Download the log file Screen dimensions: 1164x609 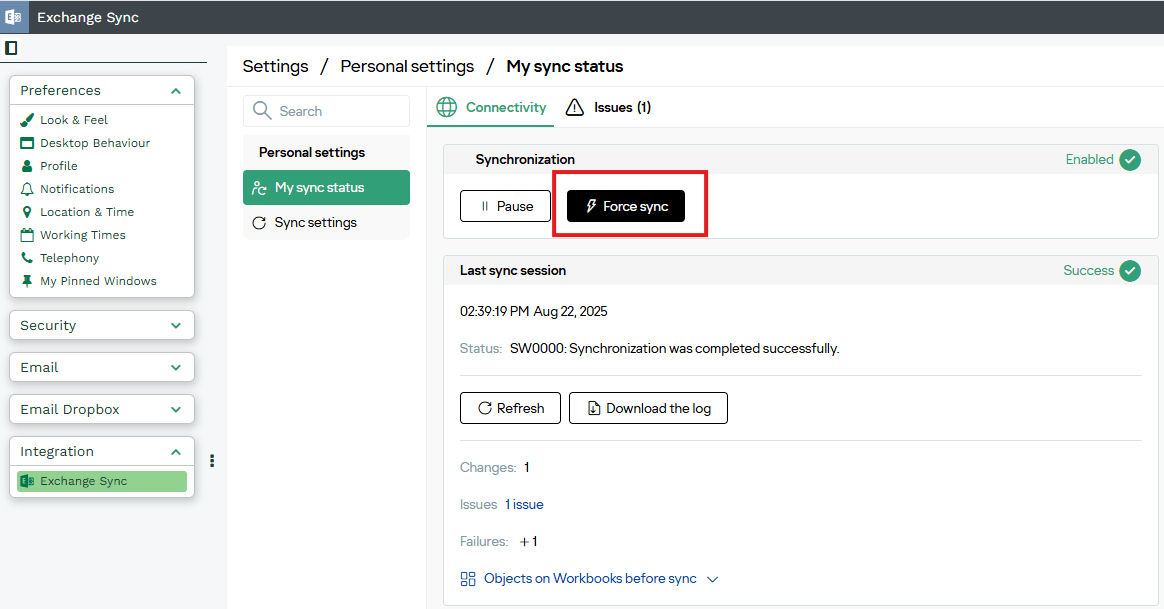[648, 408]
